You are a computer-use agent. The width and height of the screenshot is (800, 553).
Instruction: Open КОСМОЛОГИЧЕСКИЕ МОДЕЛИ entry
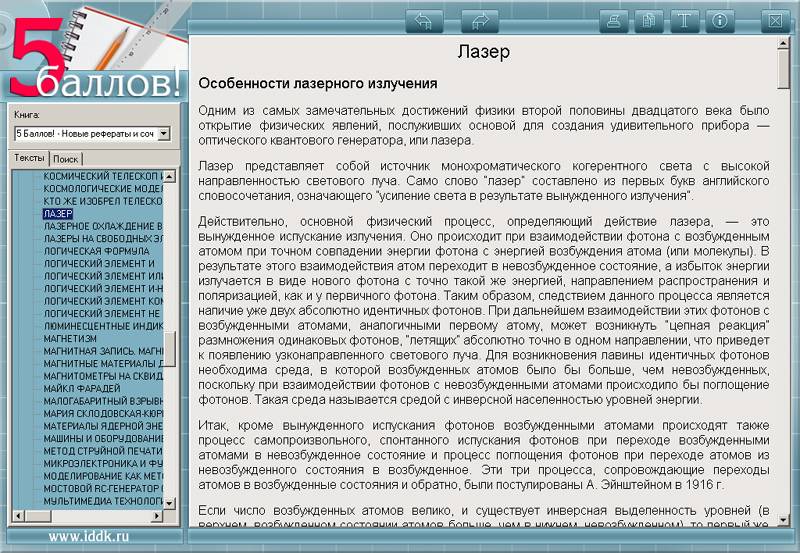(103, 189)
